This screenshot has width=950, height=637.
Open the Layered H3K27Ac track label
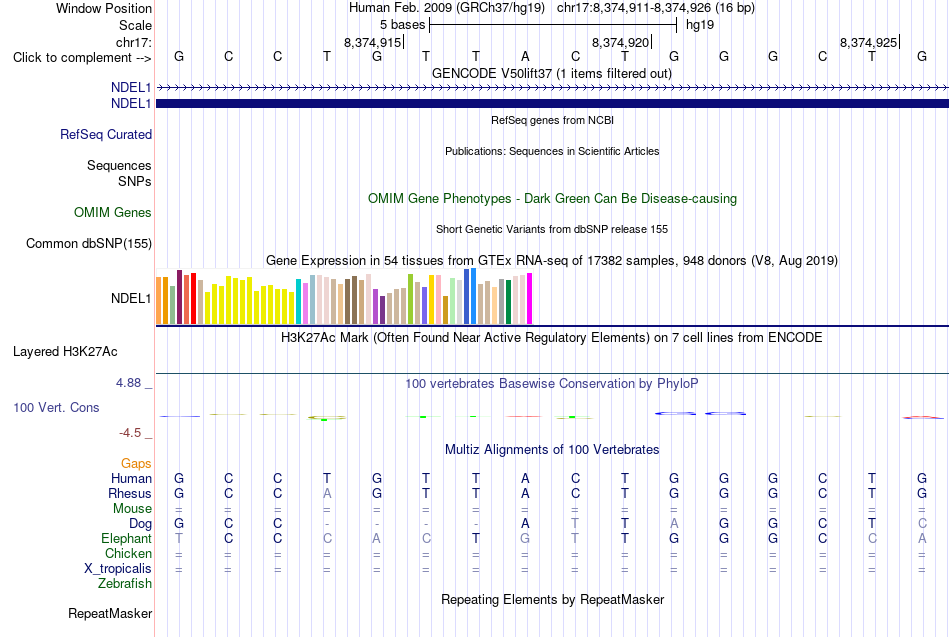point(65,352)
